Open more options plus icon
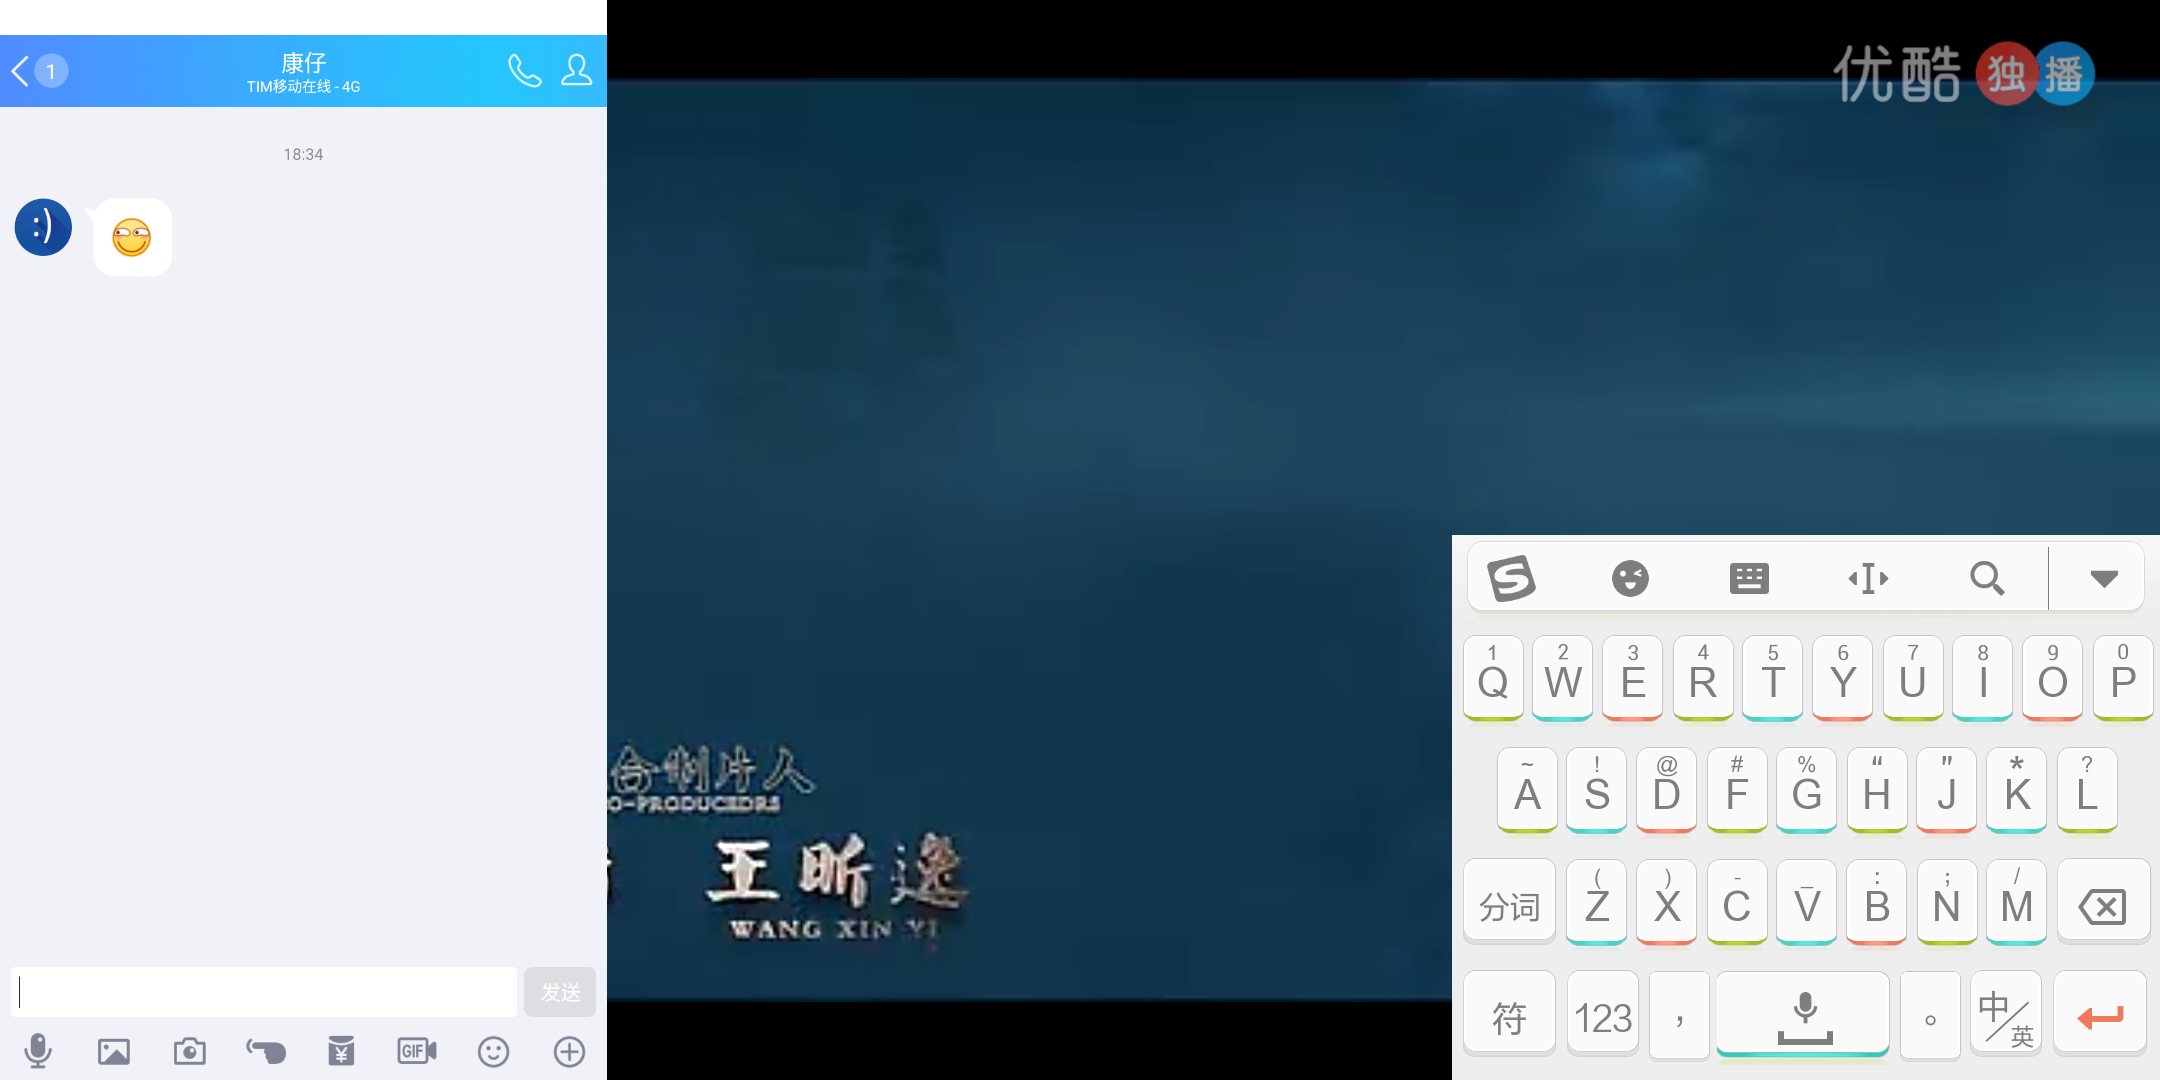Screen dimensions: 2160x1080 pos(569,1051)
